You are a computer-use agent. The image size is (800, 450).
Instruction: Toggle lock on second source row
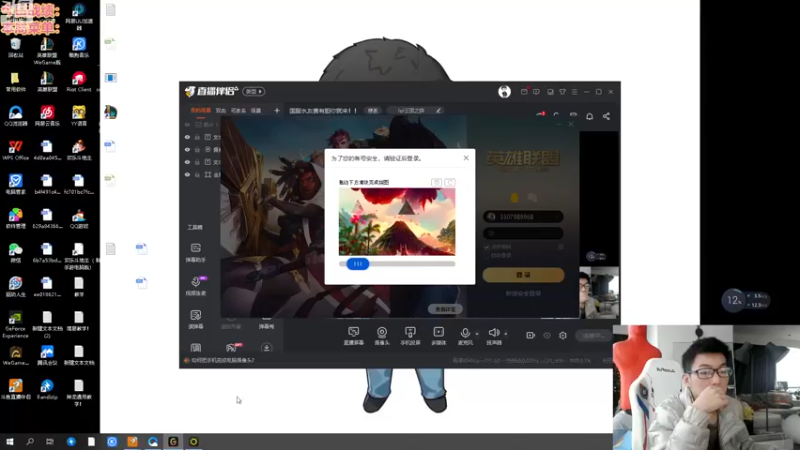click(197, 149)
